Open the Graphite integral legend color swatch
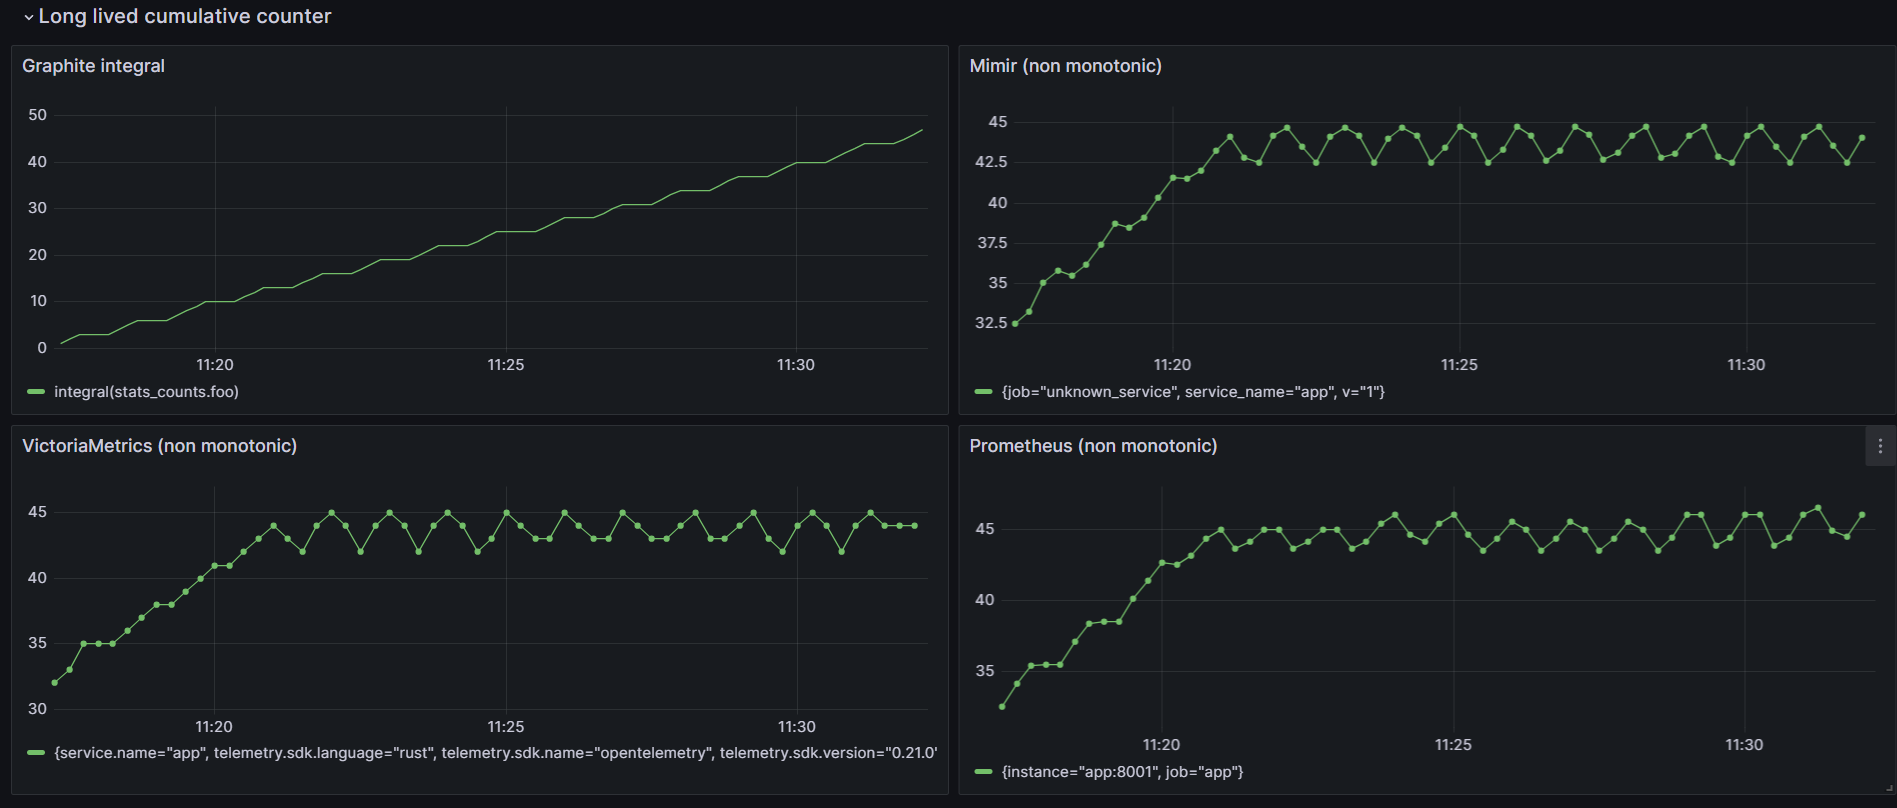The image size is (1897, 808). coord(36,392)
